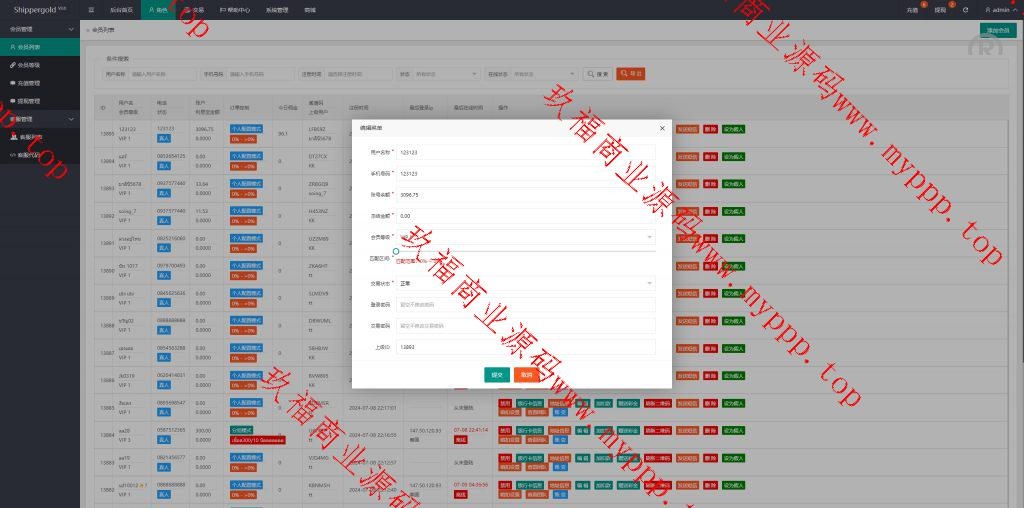
Task: Click the orange 导出 export button
Action: (630, 74)
